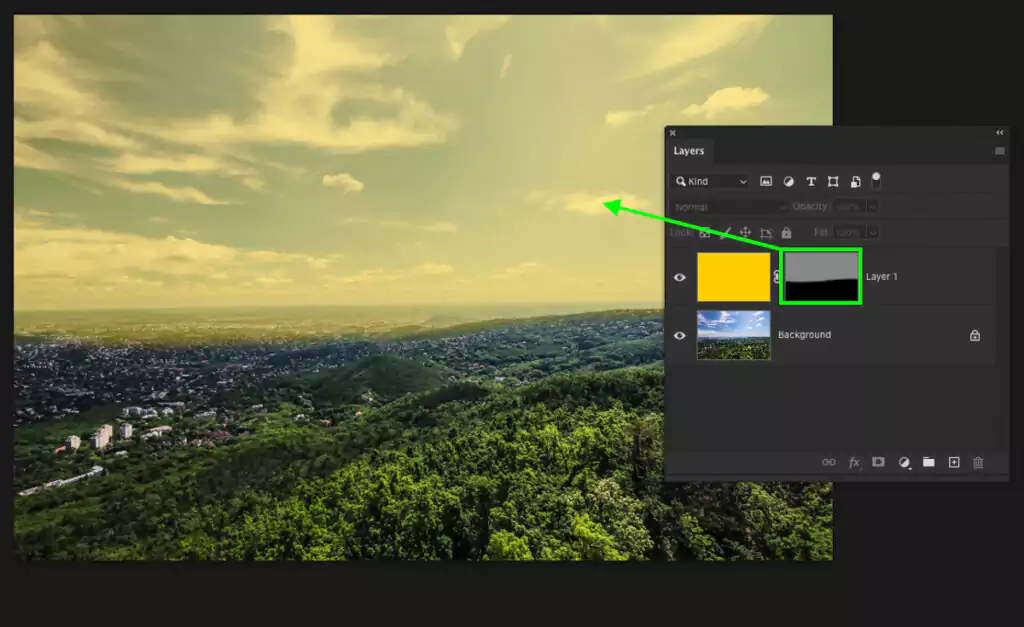Close the Layers panel
The image size is (1024, 627).
pos(673,133)
